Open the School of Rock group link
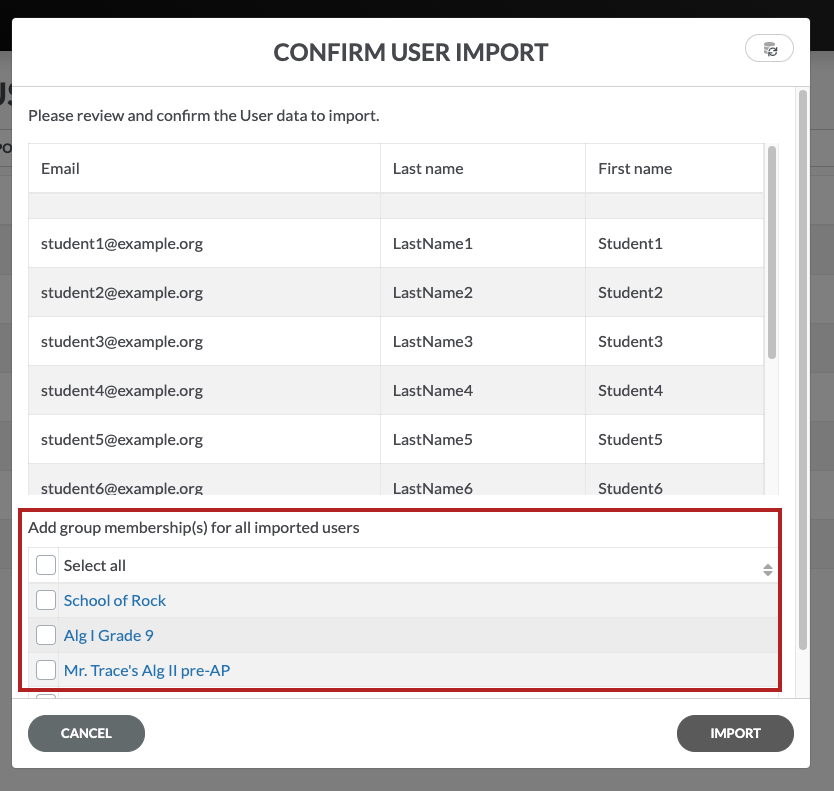The image size is (834, 791). 115,601
